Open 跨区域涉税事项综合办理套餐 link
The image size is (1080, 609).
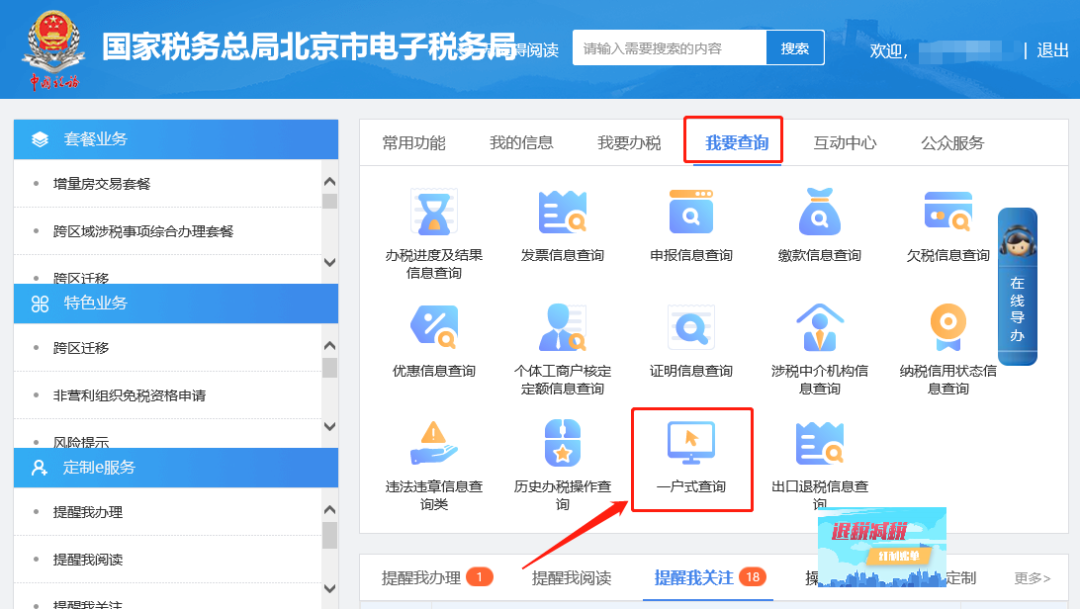pyautogui.click(x=143, y=231)
